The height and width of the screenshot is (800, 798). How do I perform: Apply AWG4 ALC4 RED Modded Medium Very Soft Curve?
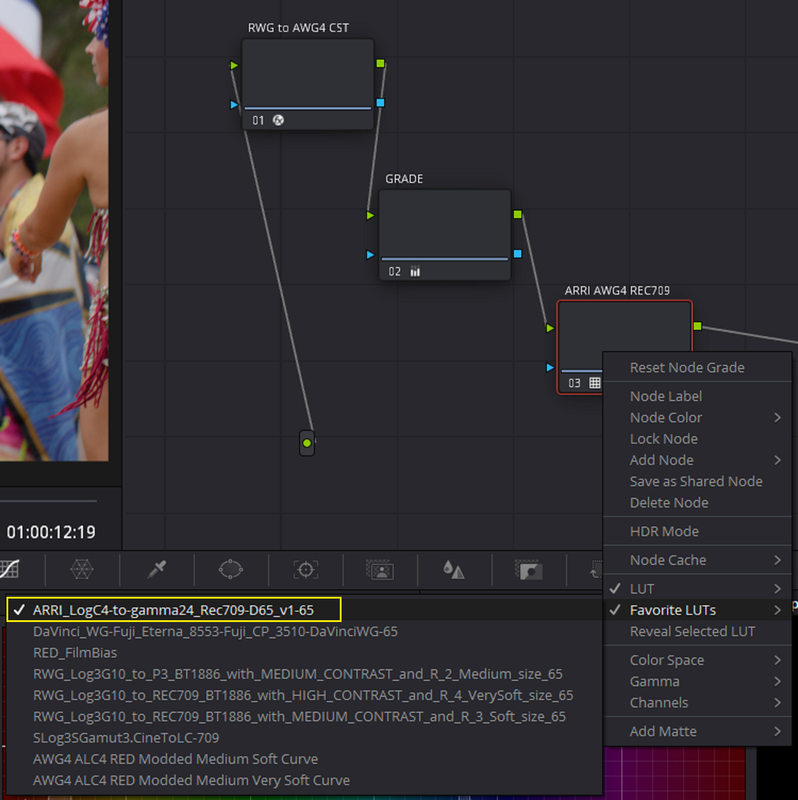(304, 780)
